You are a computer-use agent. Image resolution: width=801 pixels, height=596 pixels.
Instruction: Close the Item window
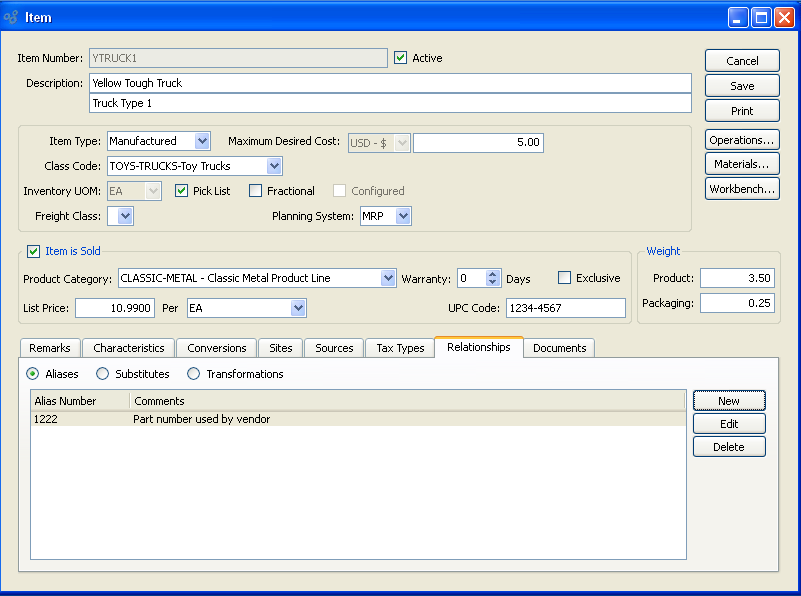[784, 18]
